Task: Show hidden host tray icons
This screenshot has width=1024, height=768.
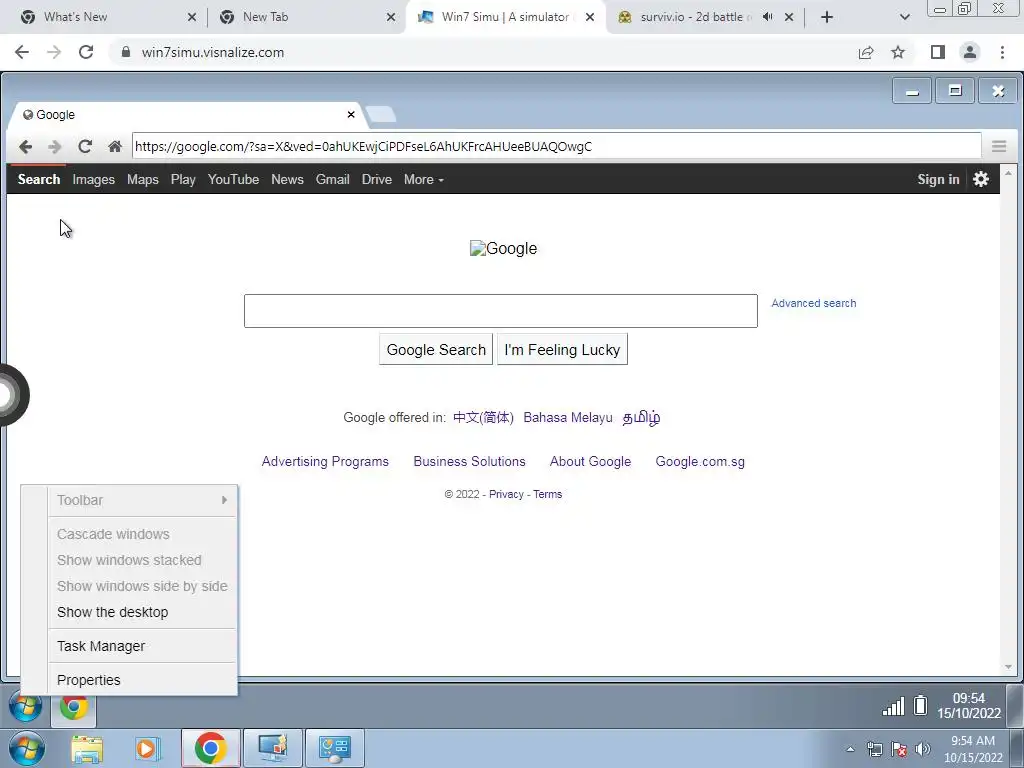Action: coord(850,749)
